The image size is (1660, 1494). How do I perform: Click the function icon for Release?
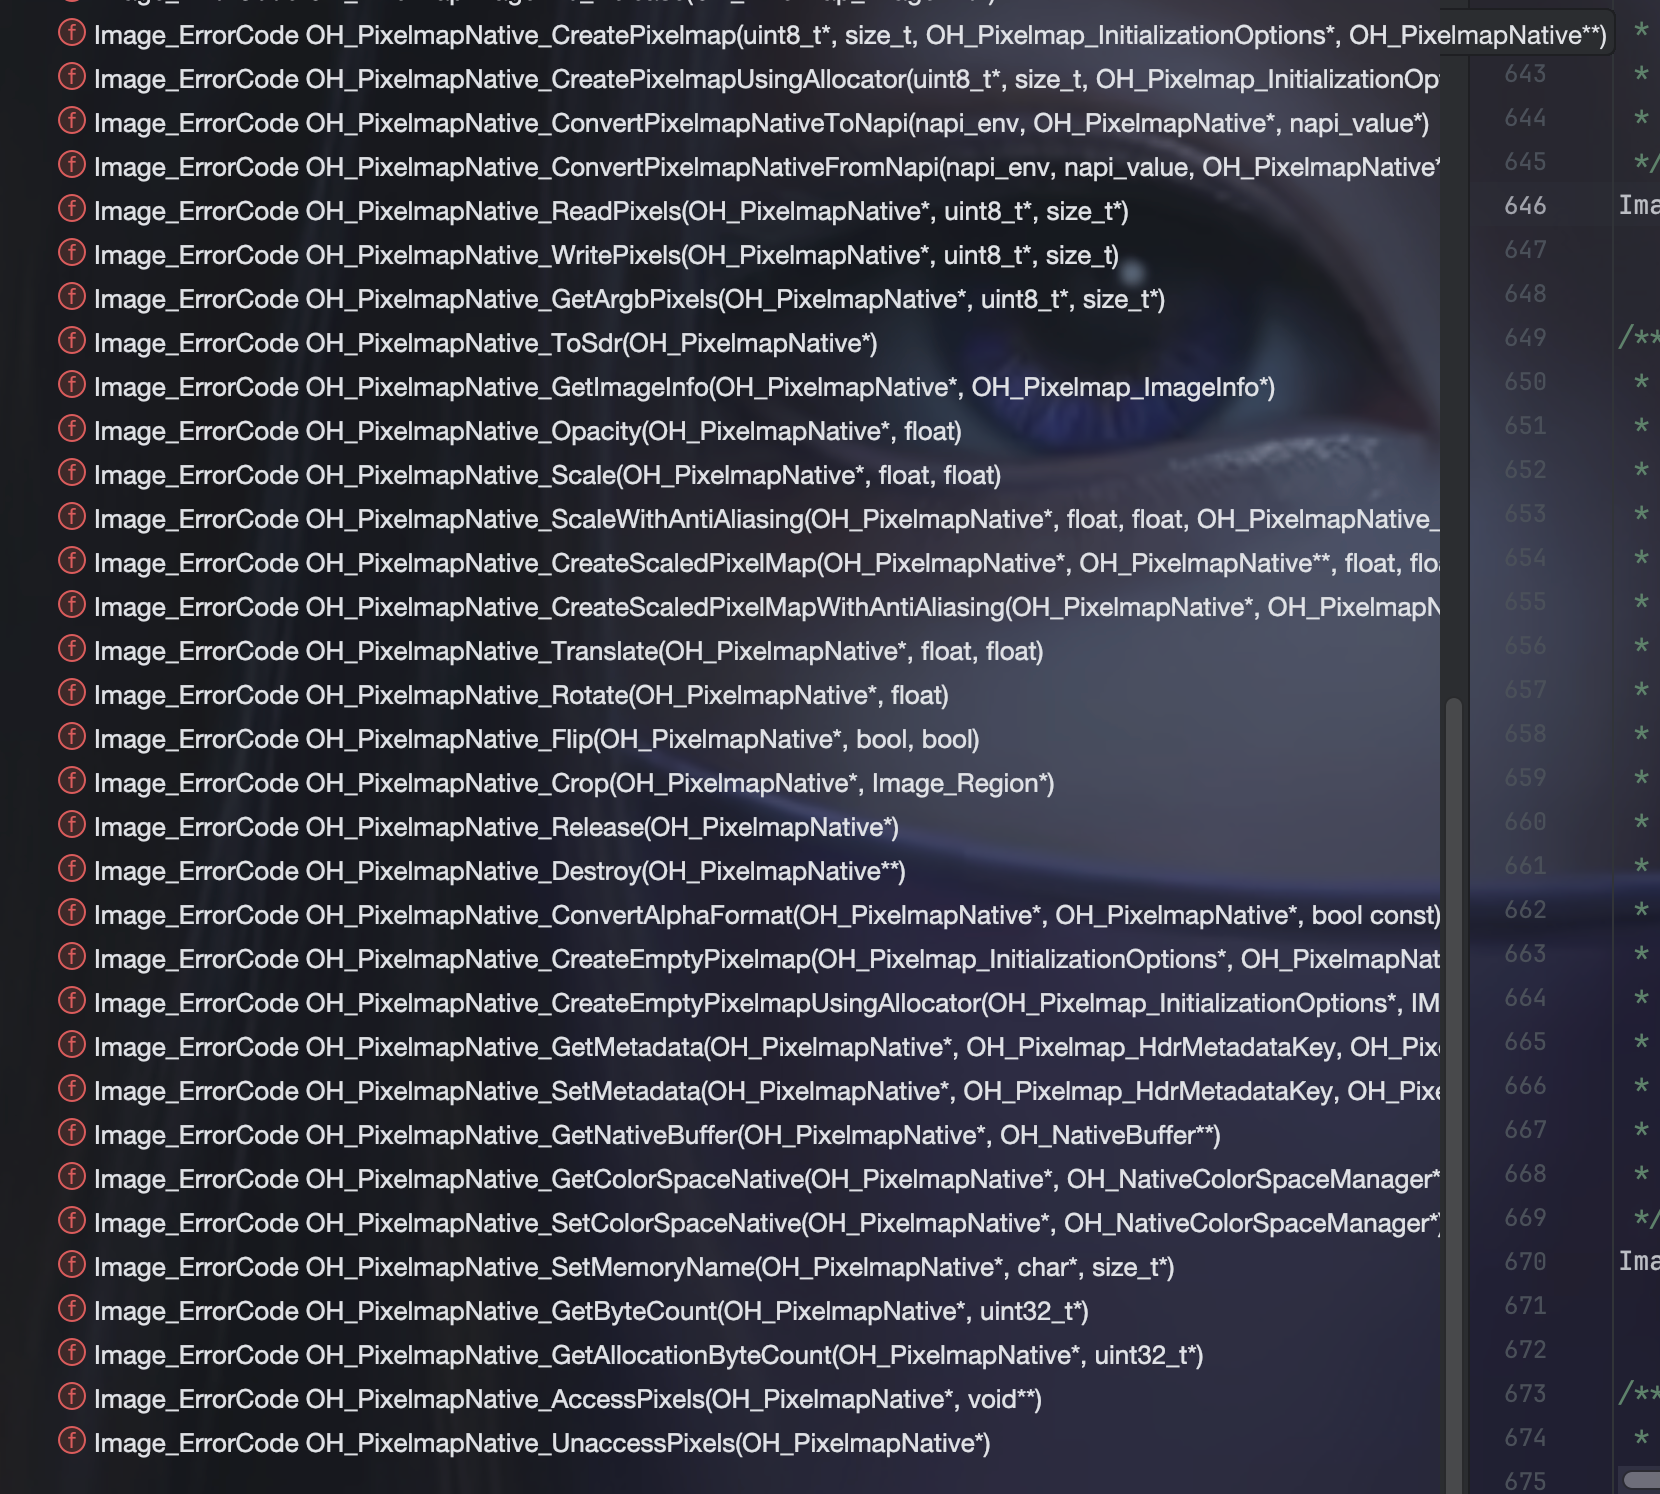(x=72, y=825)
